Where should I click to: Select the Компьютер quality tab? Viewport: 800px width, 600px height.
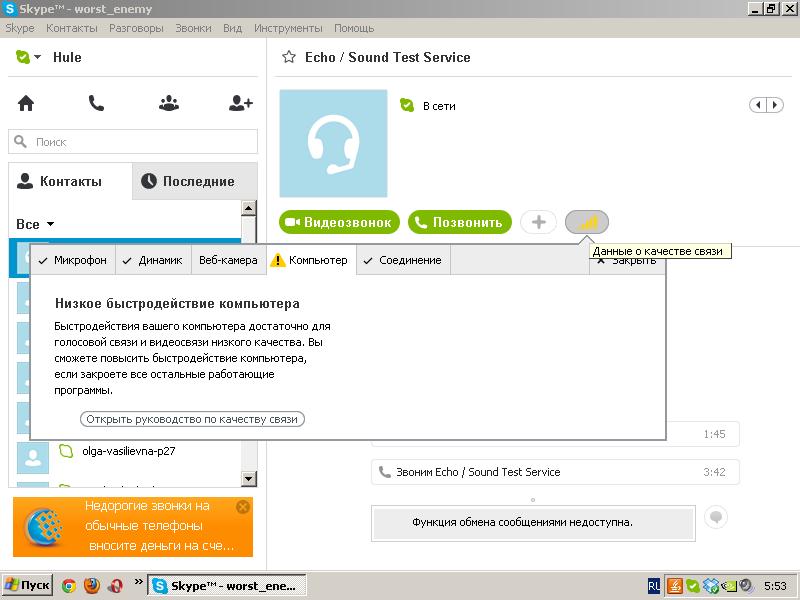pos(311,260)
